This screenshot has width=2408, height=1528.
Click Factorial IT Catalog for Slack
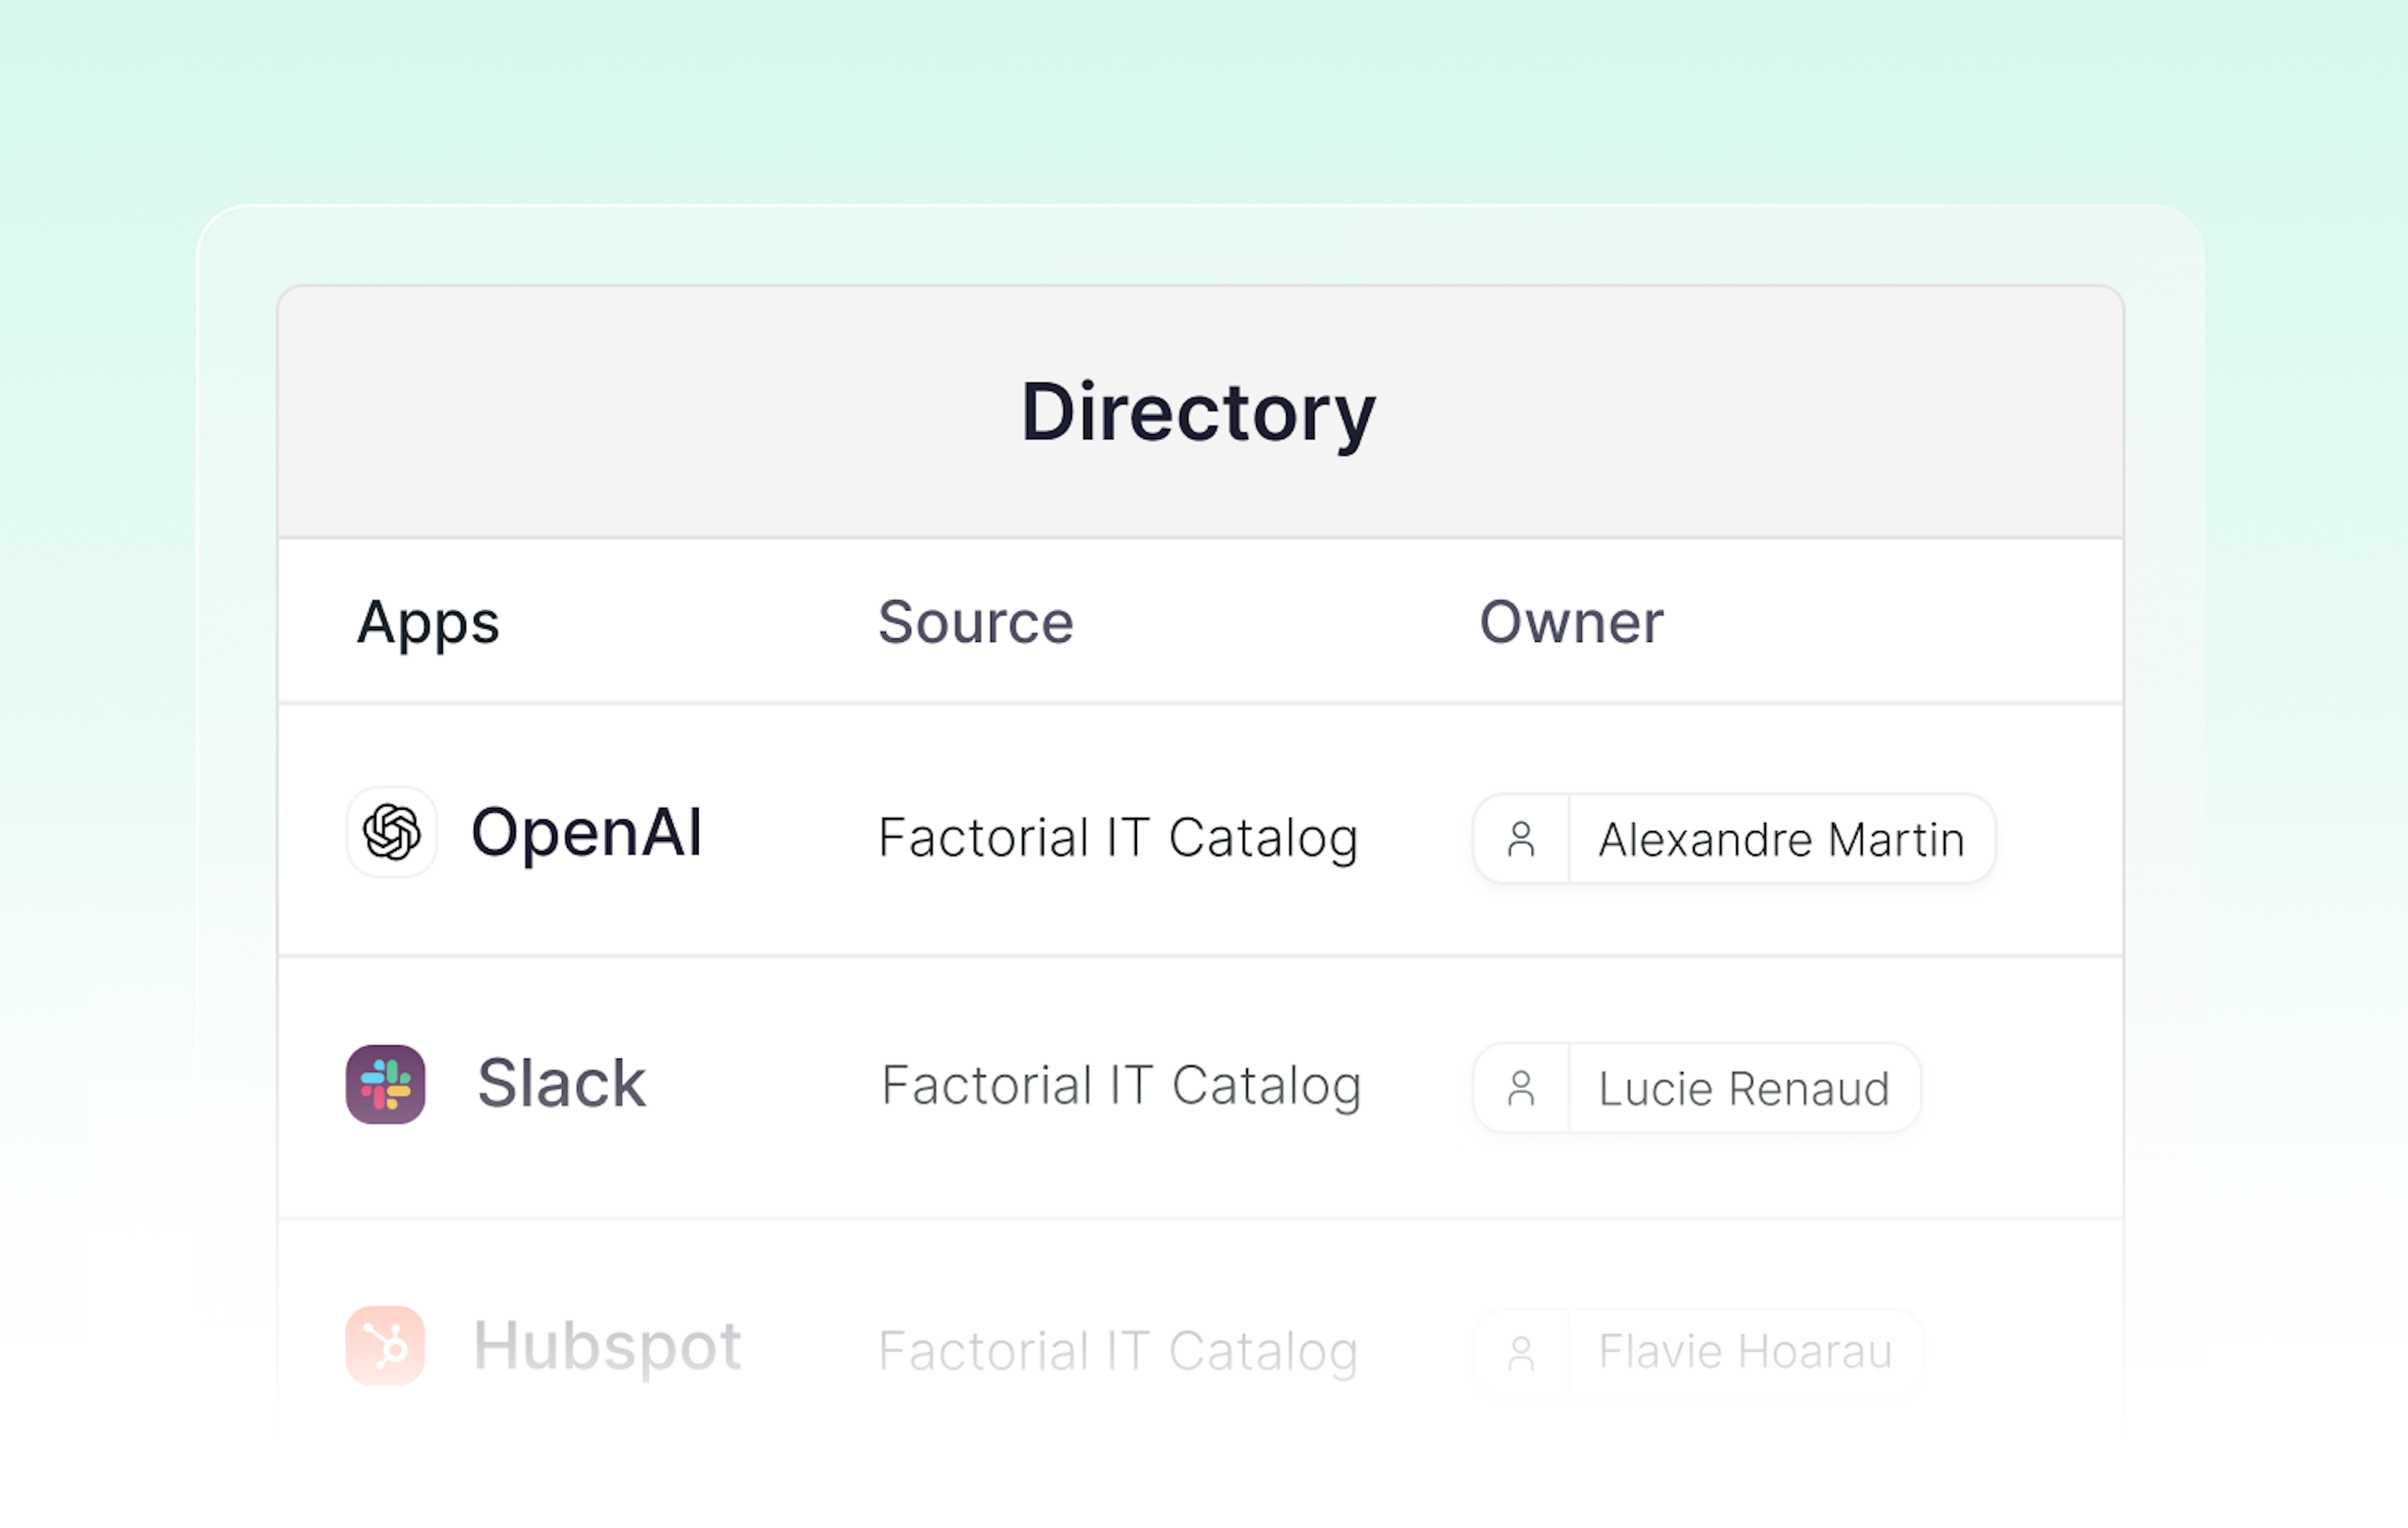pyautogui.click(x=1121, y=1086)
